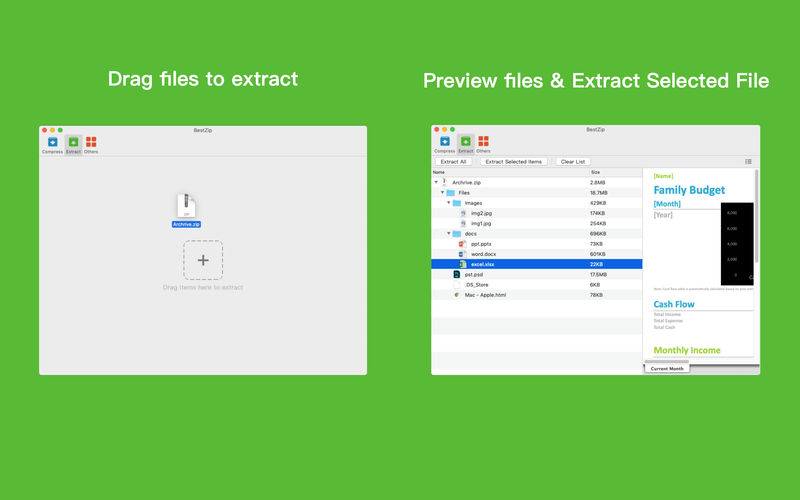Click the Archive.zip label in left window
Viewport: 800px width, 500px height.
(186, 224)
